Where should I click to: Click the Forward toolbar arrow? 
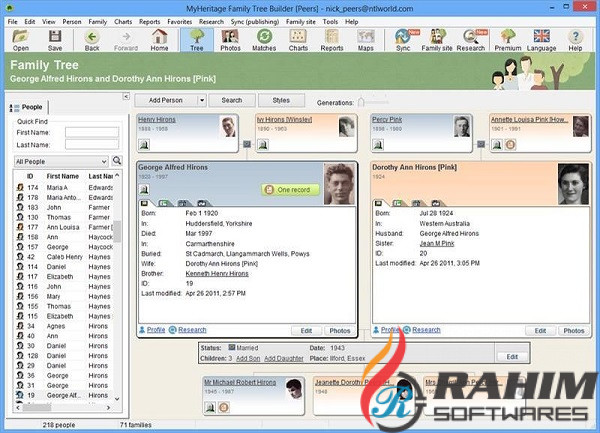[126, 40]
